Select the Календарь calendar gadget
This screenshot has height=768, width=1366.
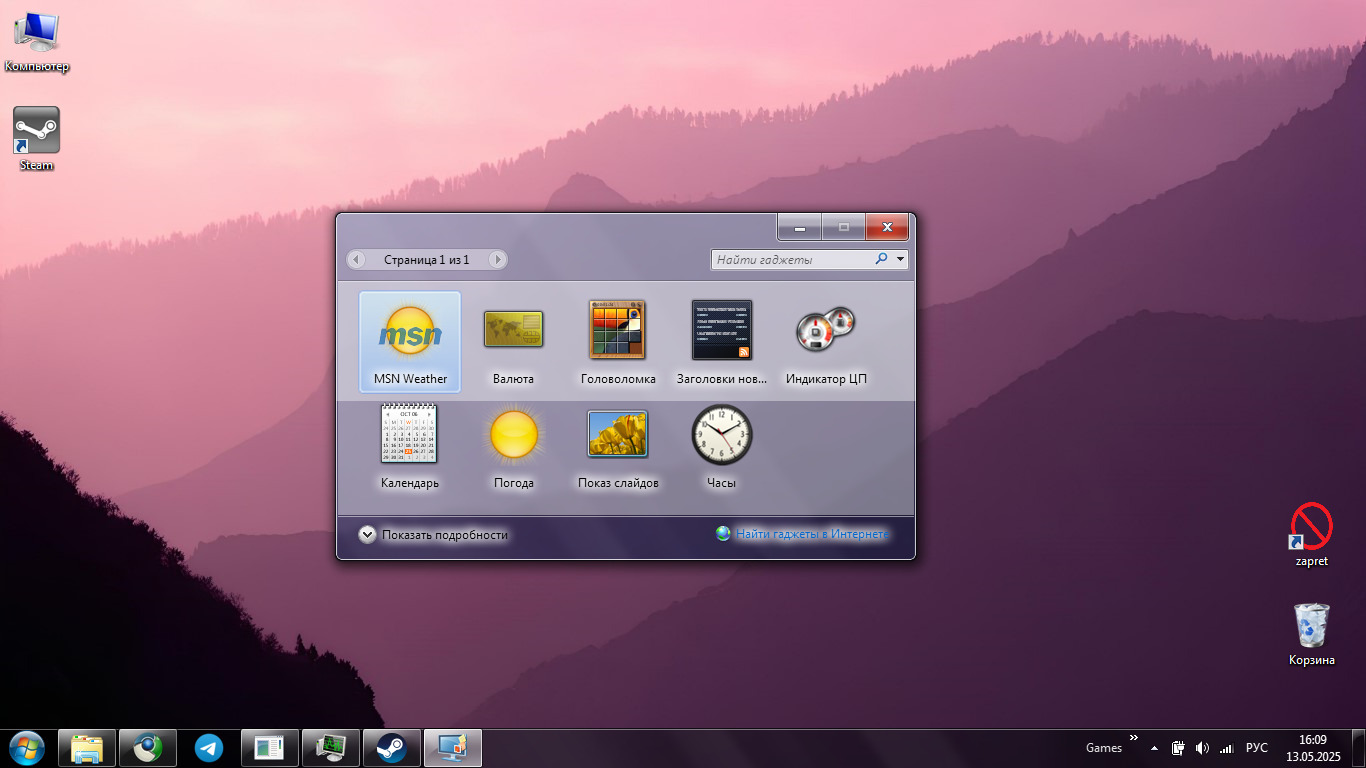[409, 445]
